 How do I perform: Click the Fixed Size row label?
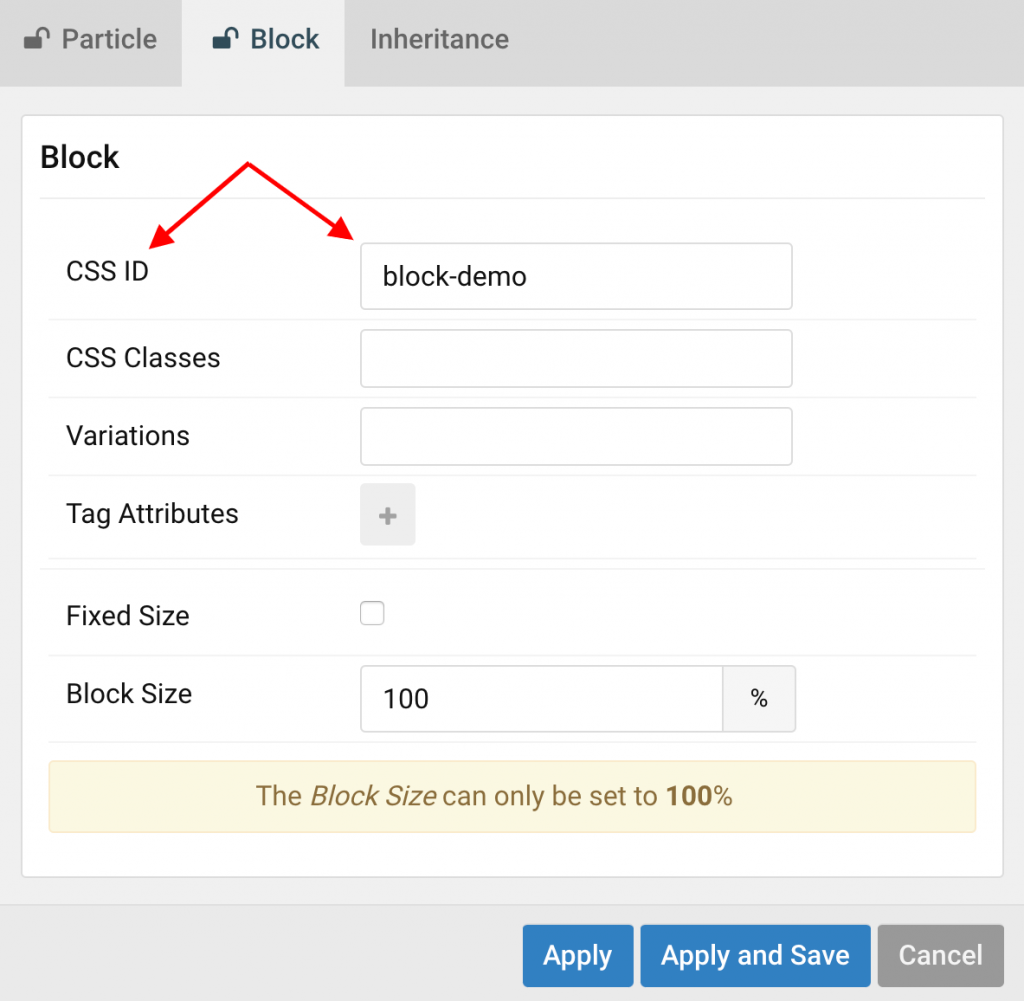tap(127, 616)
